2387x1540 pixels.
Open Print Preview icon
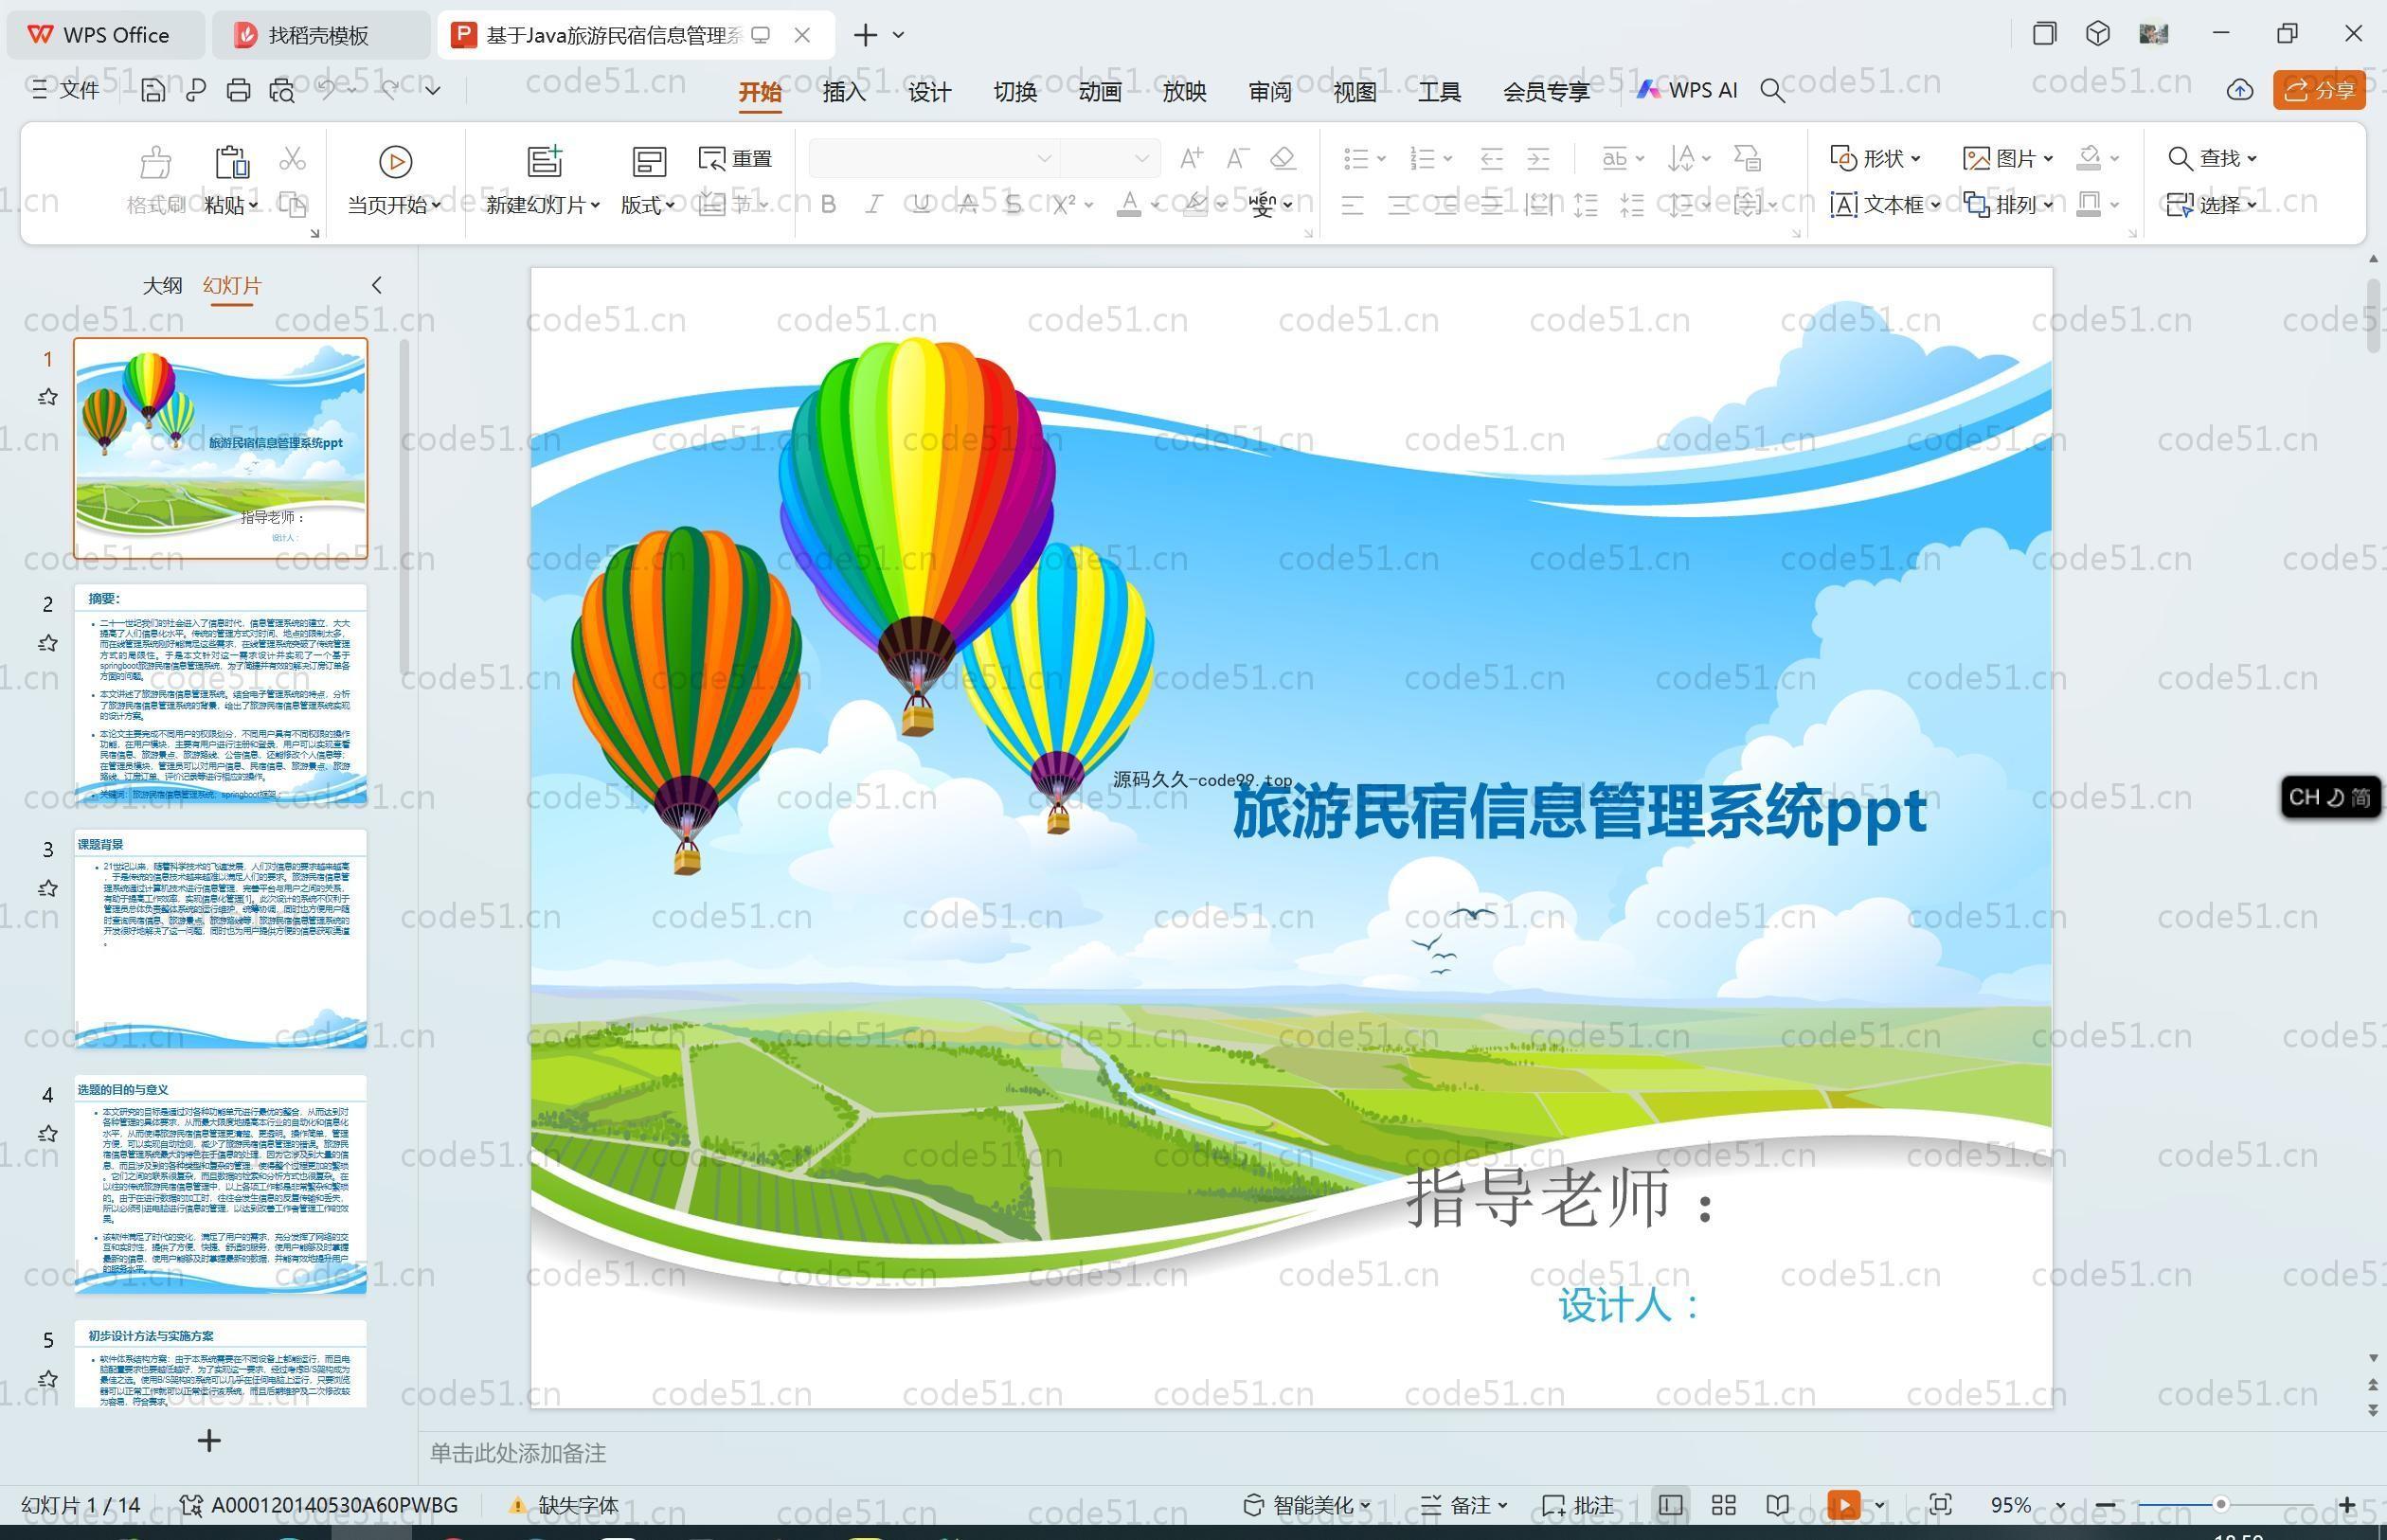[282, 91]
